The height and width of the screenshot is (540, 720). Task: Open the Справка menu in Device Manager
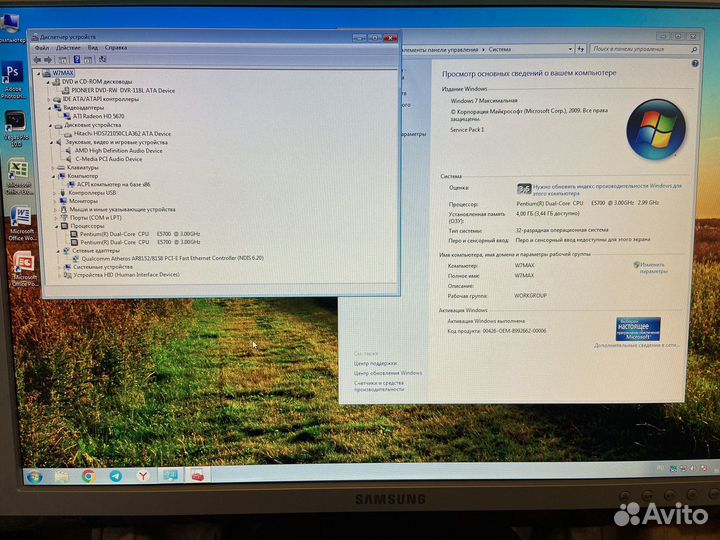[x=116, y=48]
